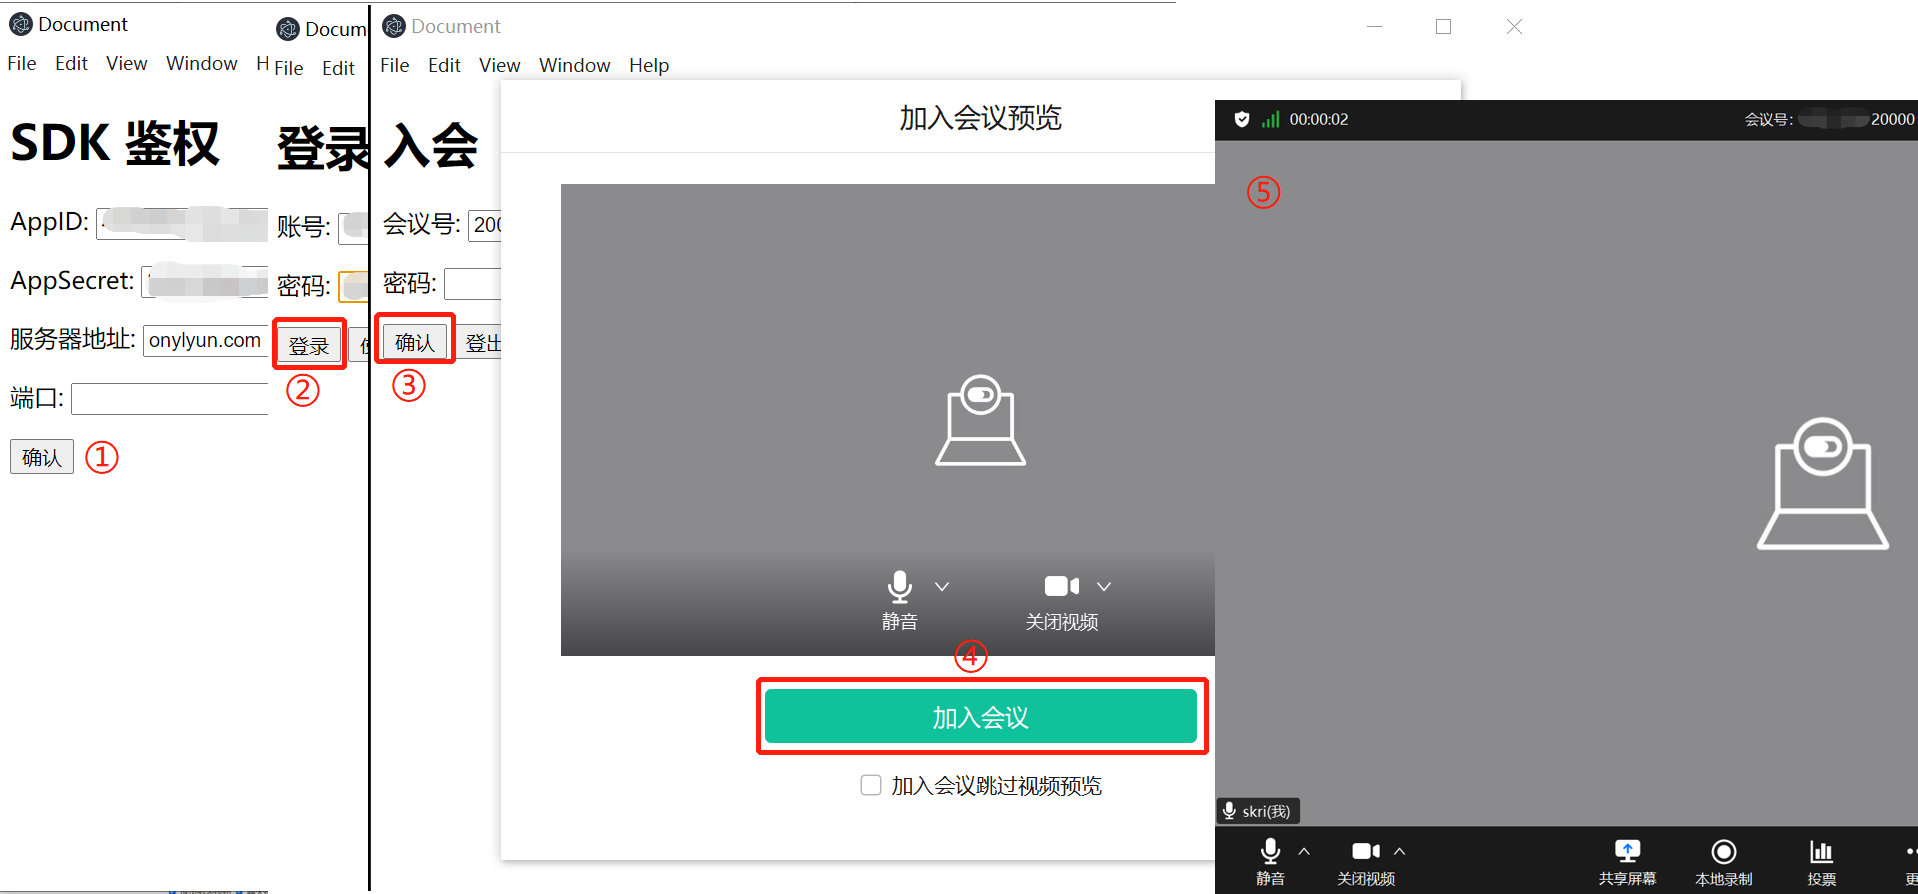The height and width of the screenshot is (894, 1918).
Task: Click the 登录 login button
Action: [309, 346]
